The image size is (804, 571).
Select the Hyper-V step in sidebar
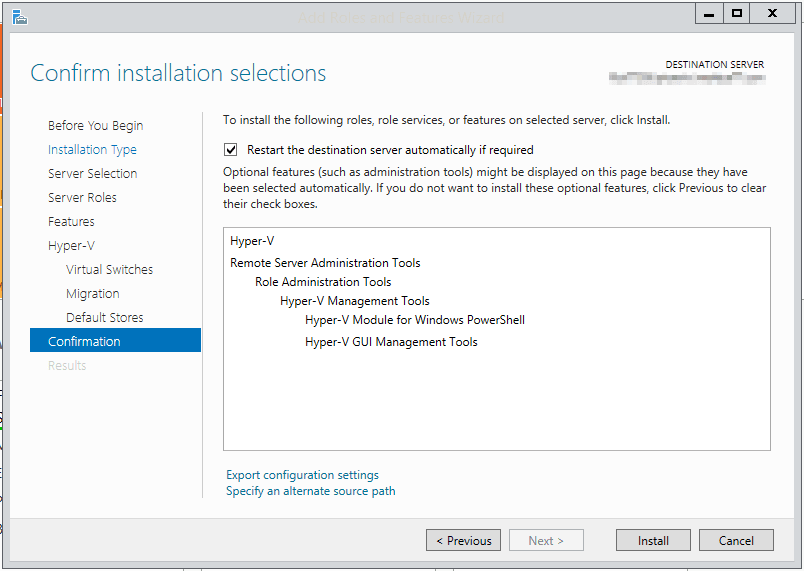[71, 246]
